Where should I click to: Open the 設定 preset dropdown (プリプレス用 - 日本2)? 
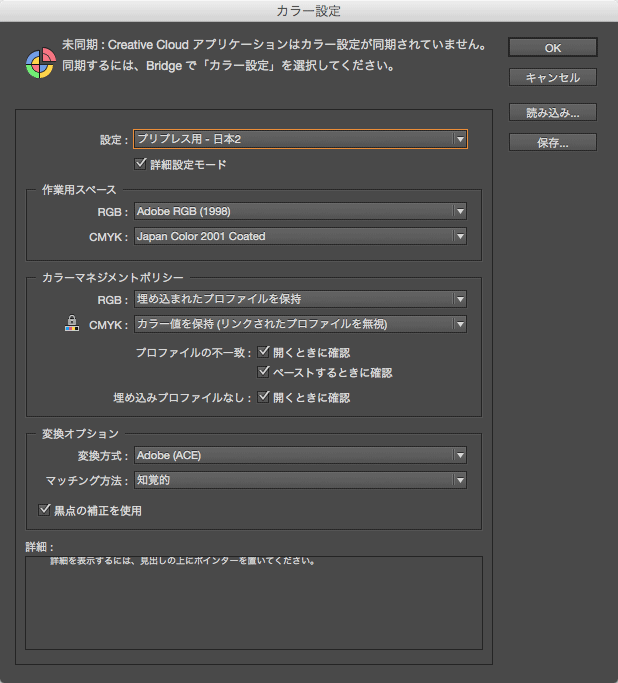(x=300, y=139)
